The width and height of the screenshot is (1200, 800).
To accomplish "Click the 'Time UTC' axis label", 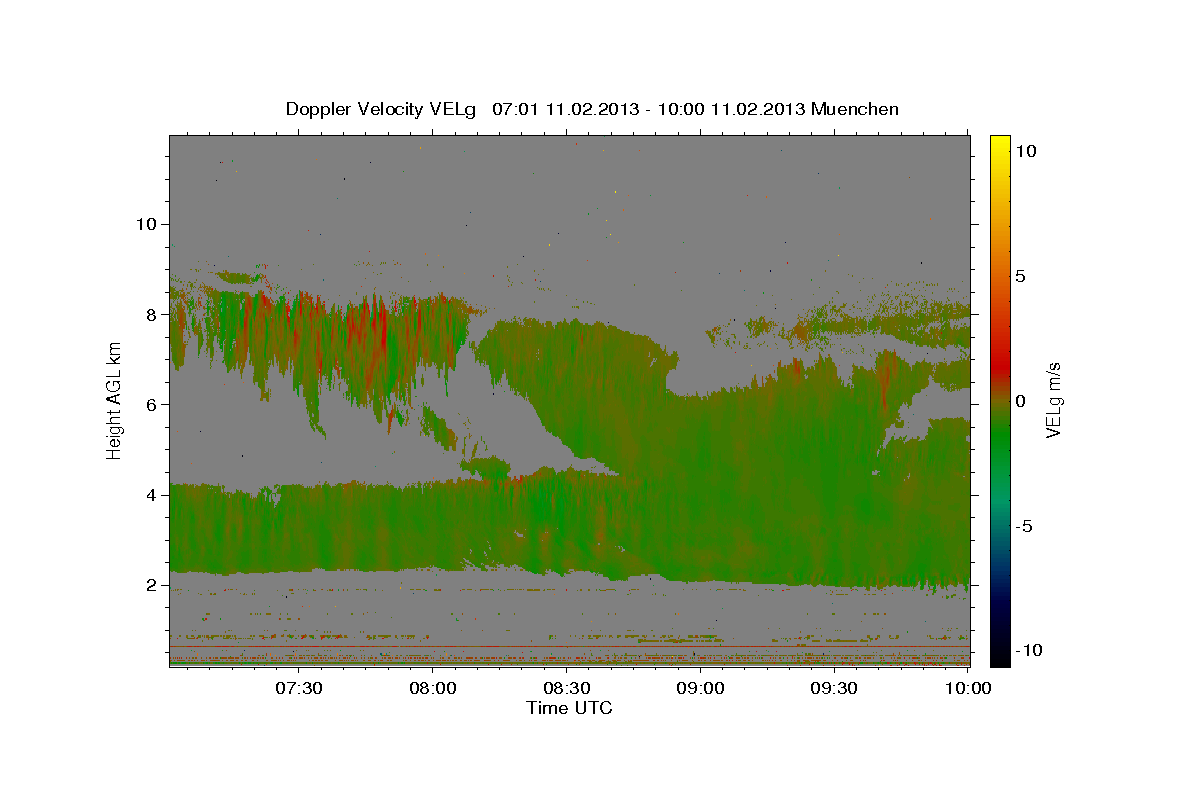I will pos(569,708).
